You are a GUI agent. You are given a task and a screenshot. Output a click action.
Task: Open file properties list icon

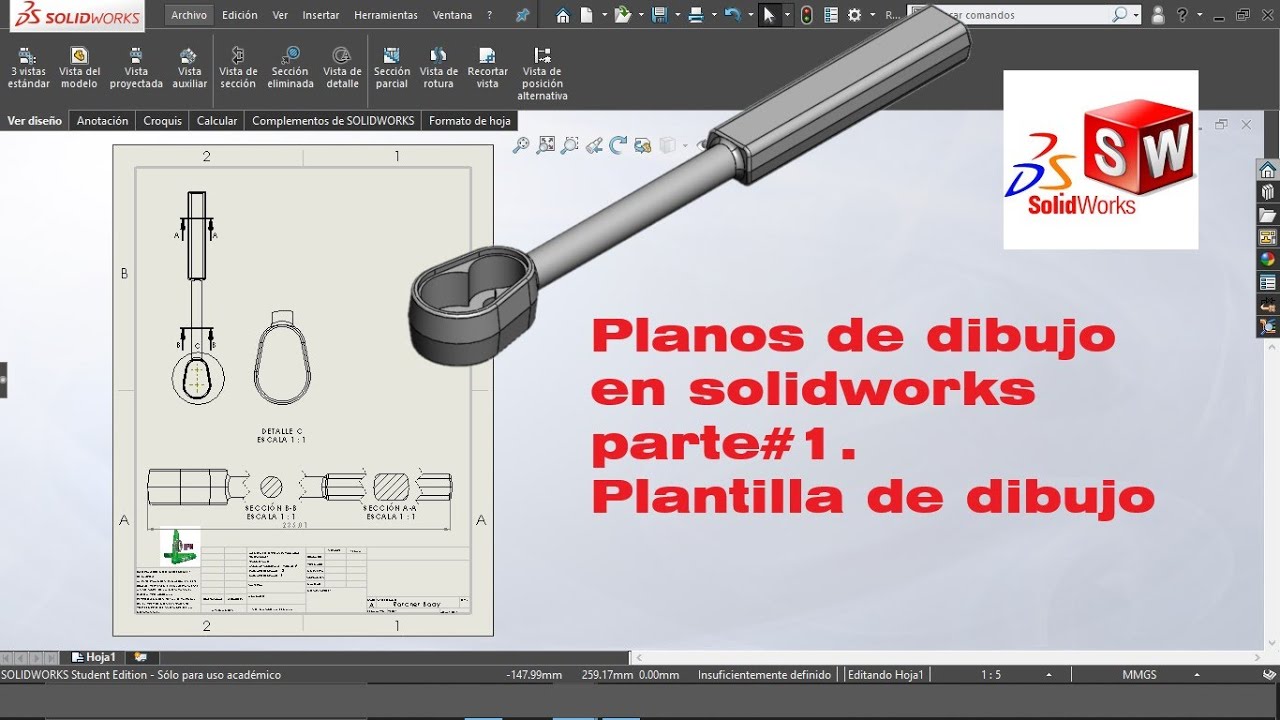pos(830,15)
